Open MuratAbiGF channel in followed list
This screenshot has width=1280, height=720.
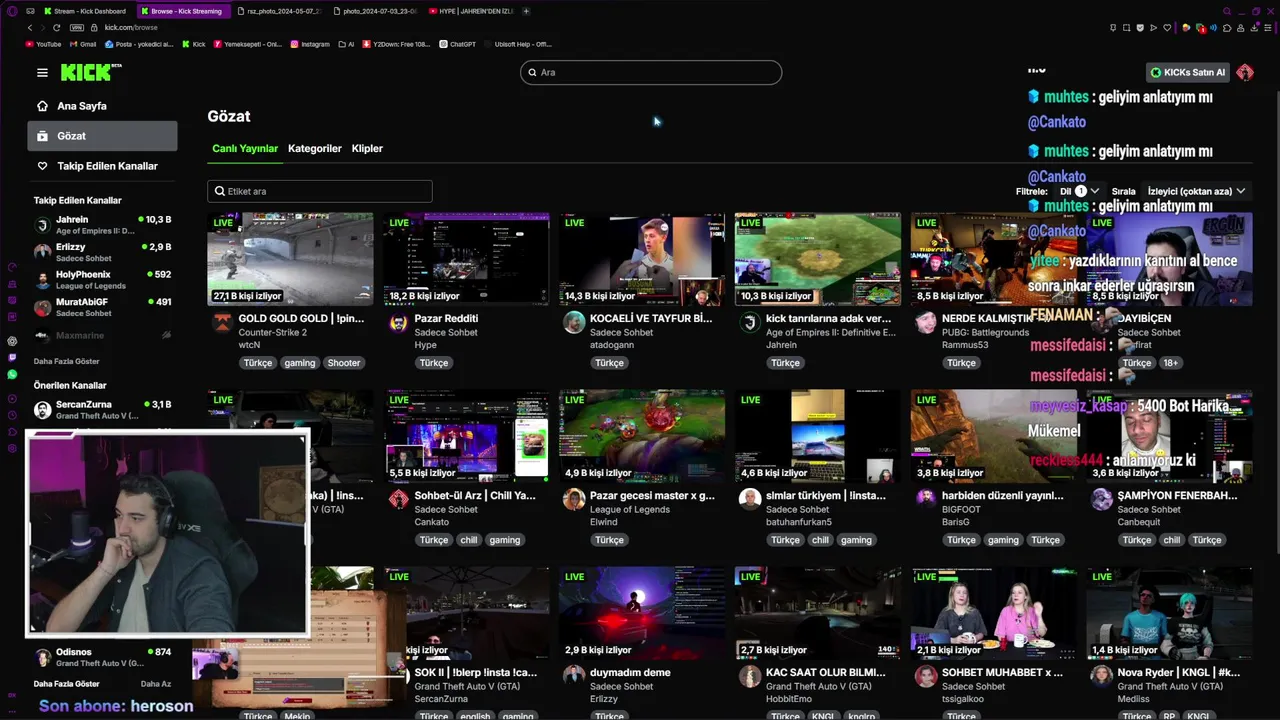pyautogui.click(x=102, y=307)
